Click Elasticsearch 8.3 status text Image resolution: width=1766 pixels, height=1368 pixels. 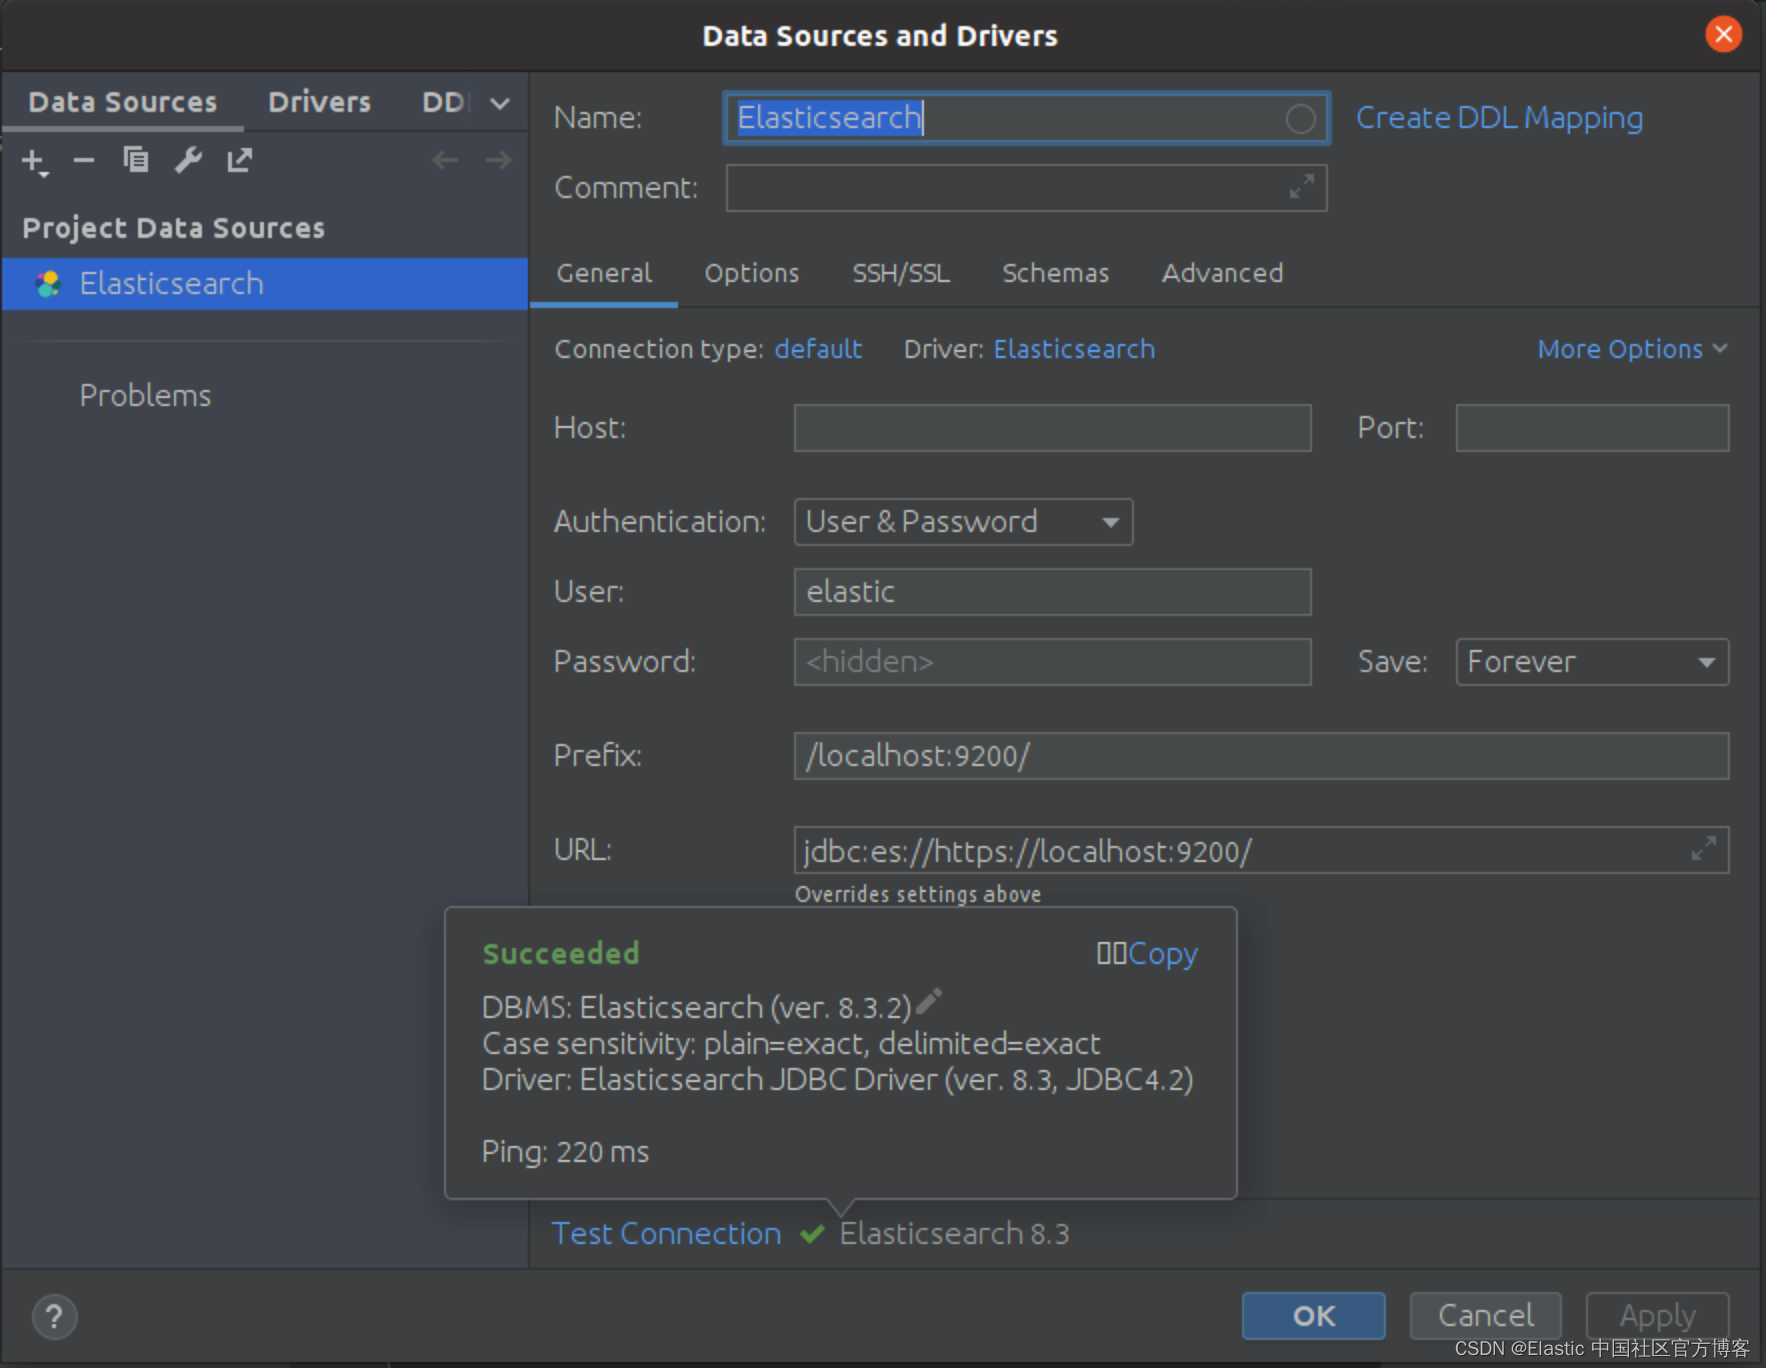pyautogui.click(x=954, y=1234)
